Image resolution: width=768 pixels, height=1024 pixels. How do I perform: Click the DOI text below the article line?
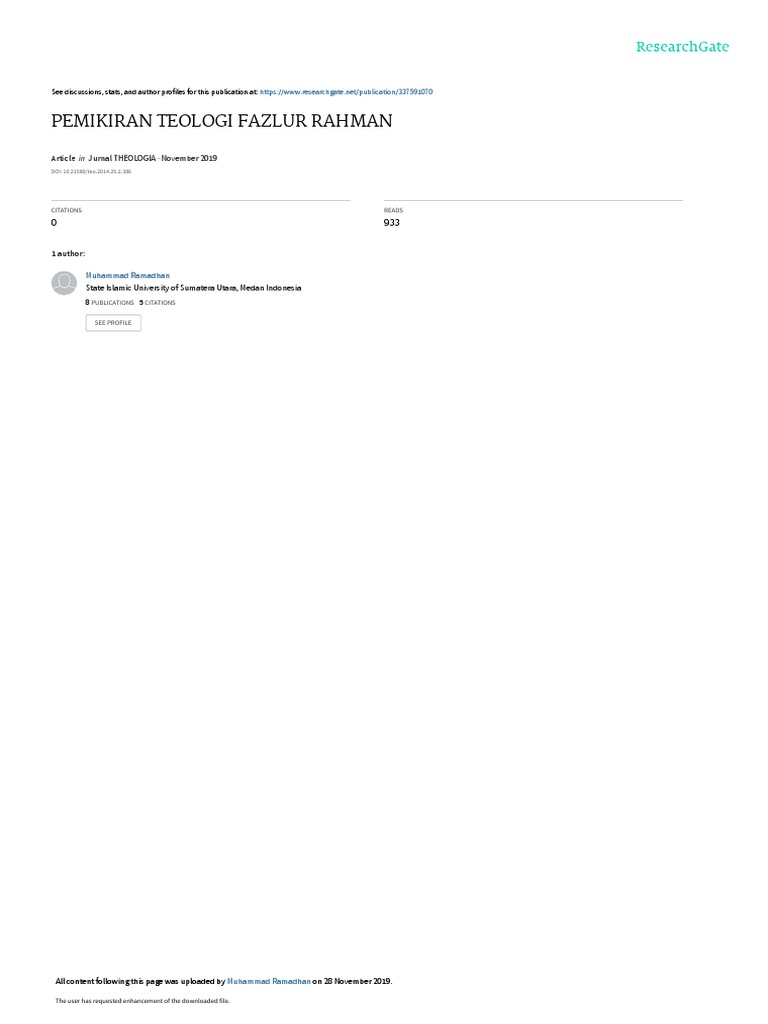pos(91,172)
